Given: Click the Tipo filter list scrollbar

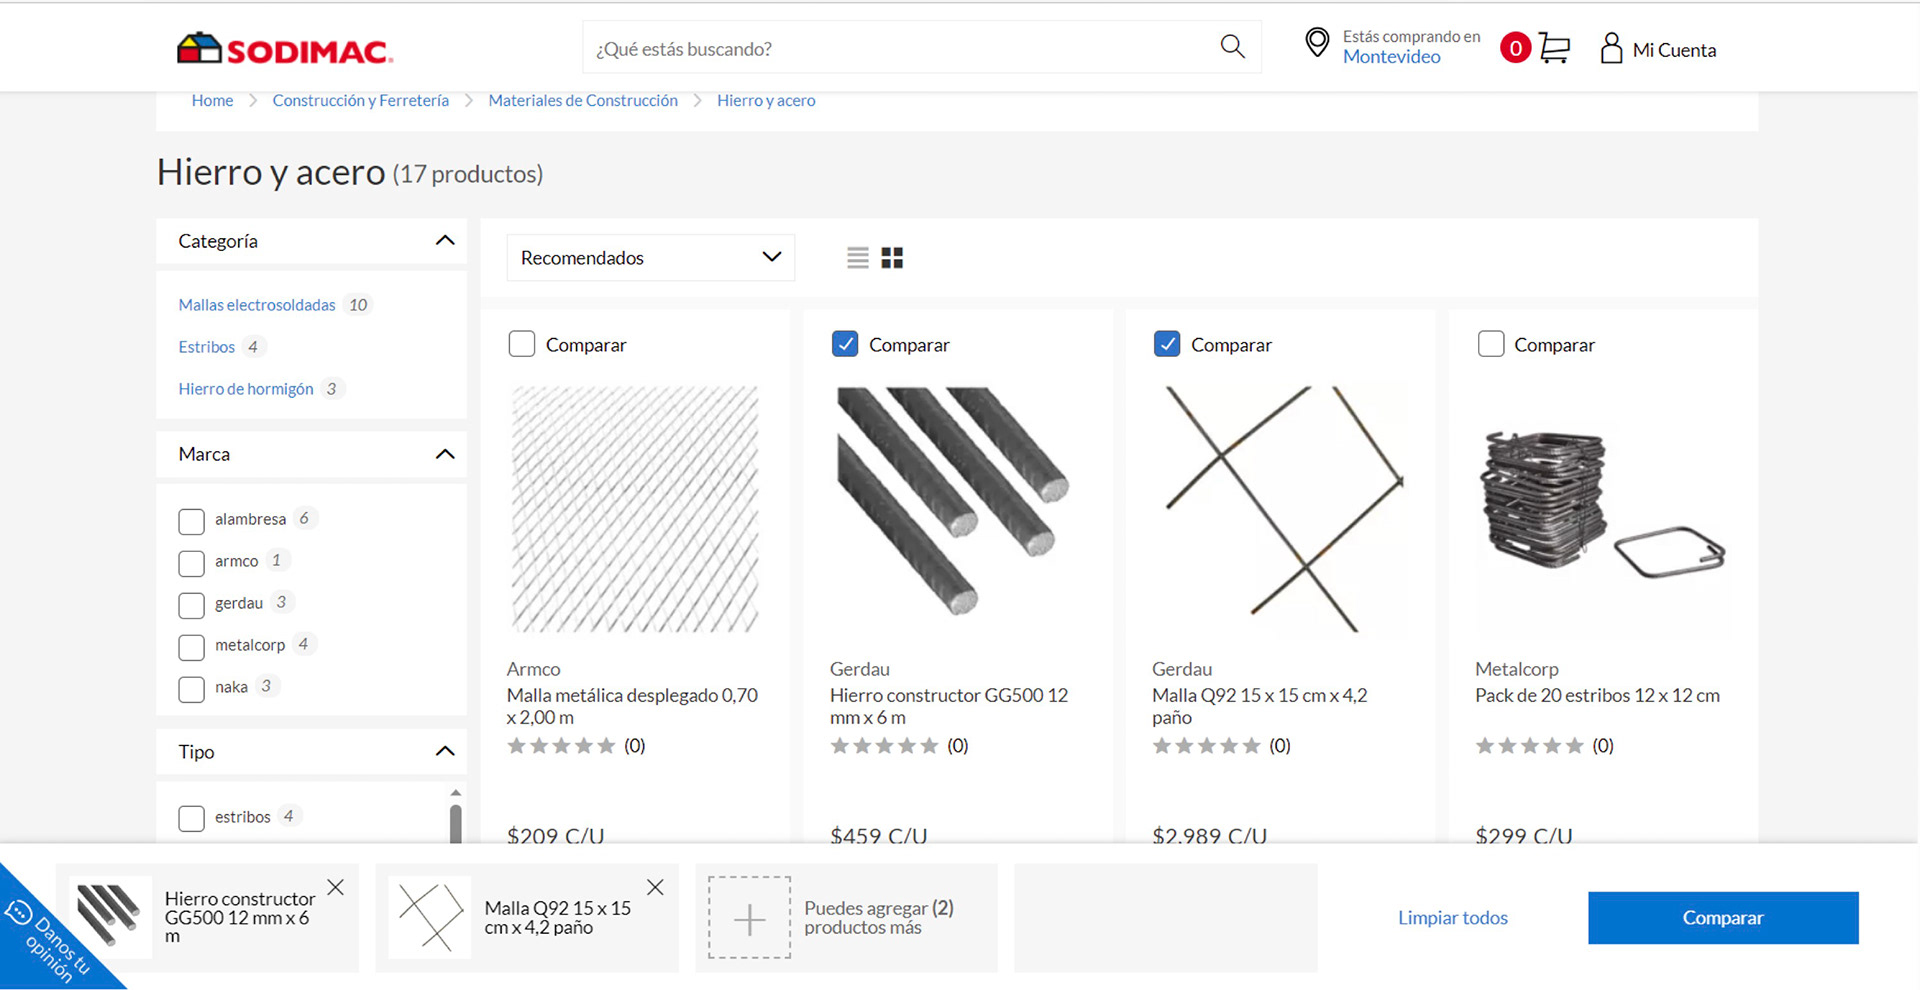Looking at the screenshot, I should (x=456, y=824).
